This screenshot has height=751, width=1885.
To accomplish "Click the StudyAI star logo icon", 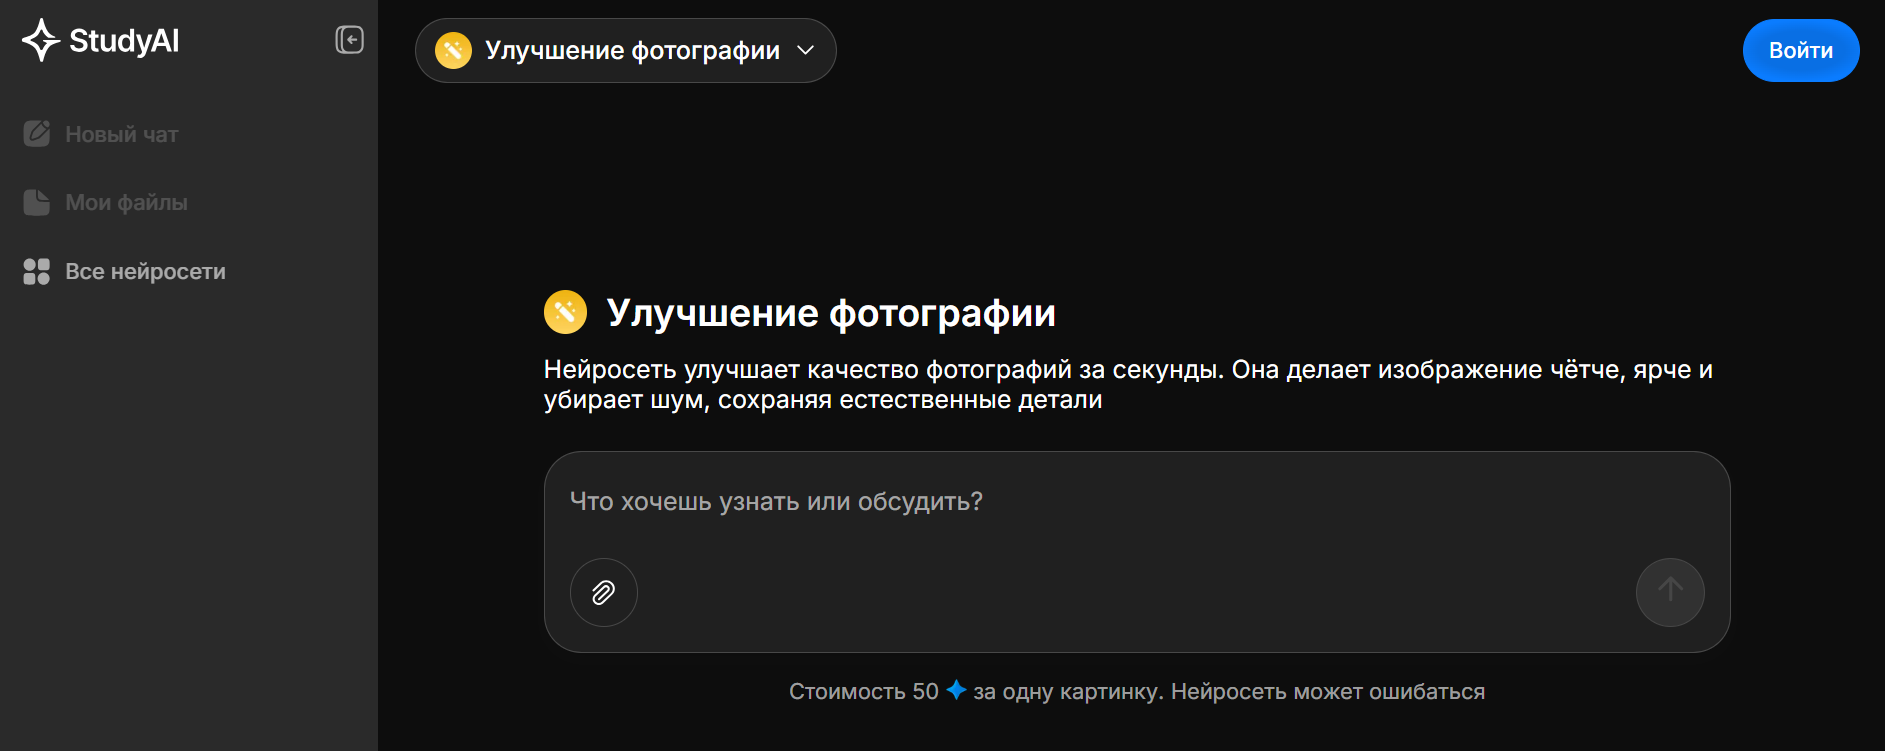I will 40,40.
